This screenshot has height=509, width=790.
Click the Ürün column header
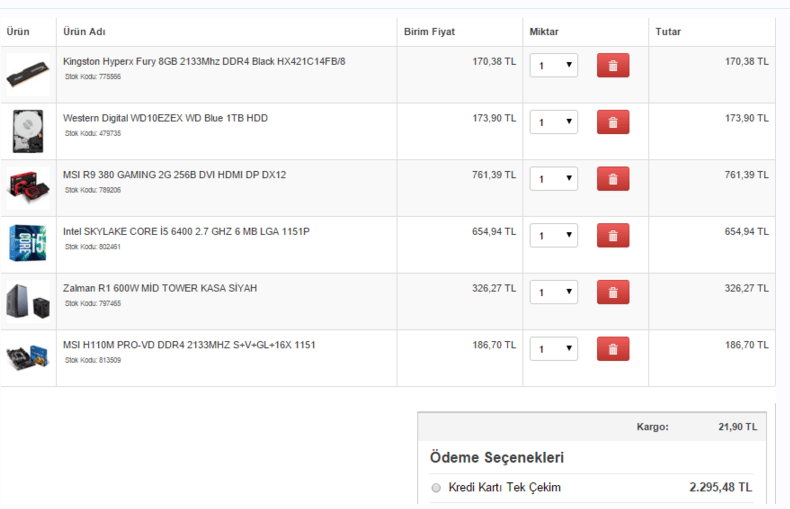tap(18, 32)
